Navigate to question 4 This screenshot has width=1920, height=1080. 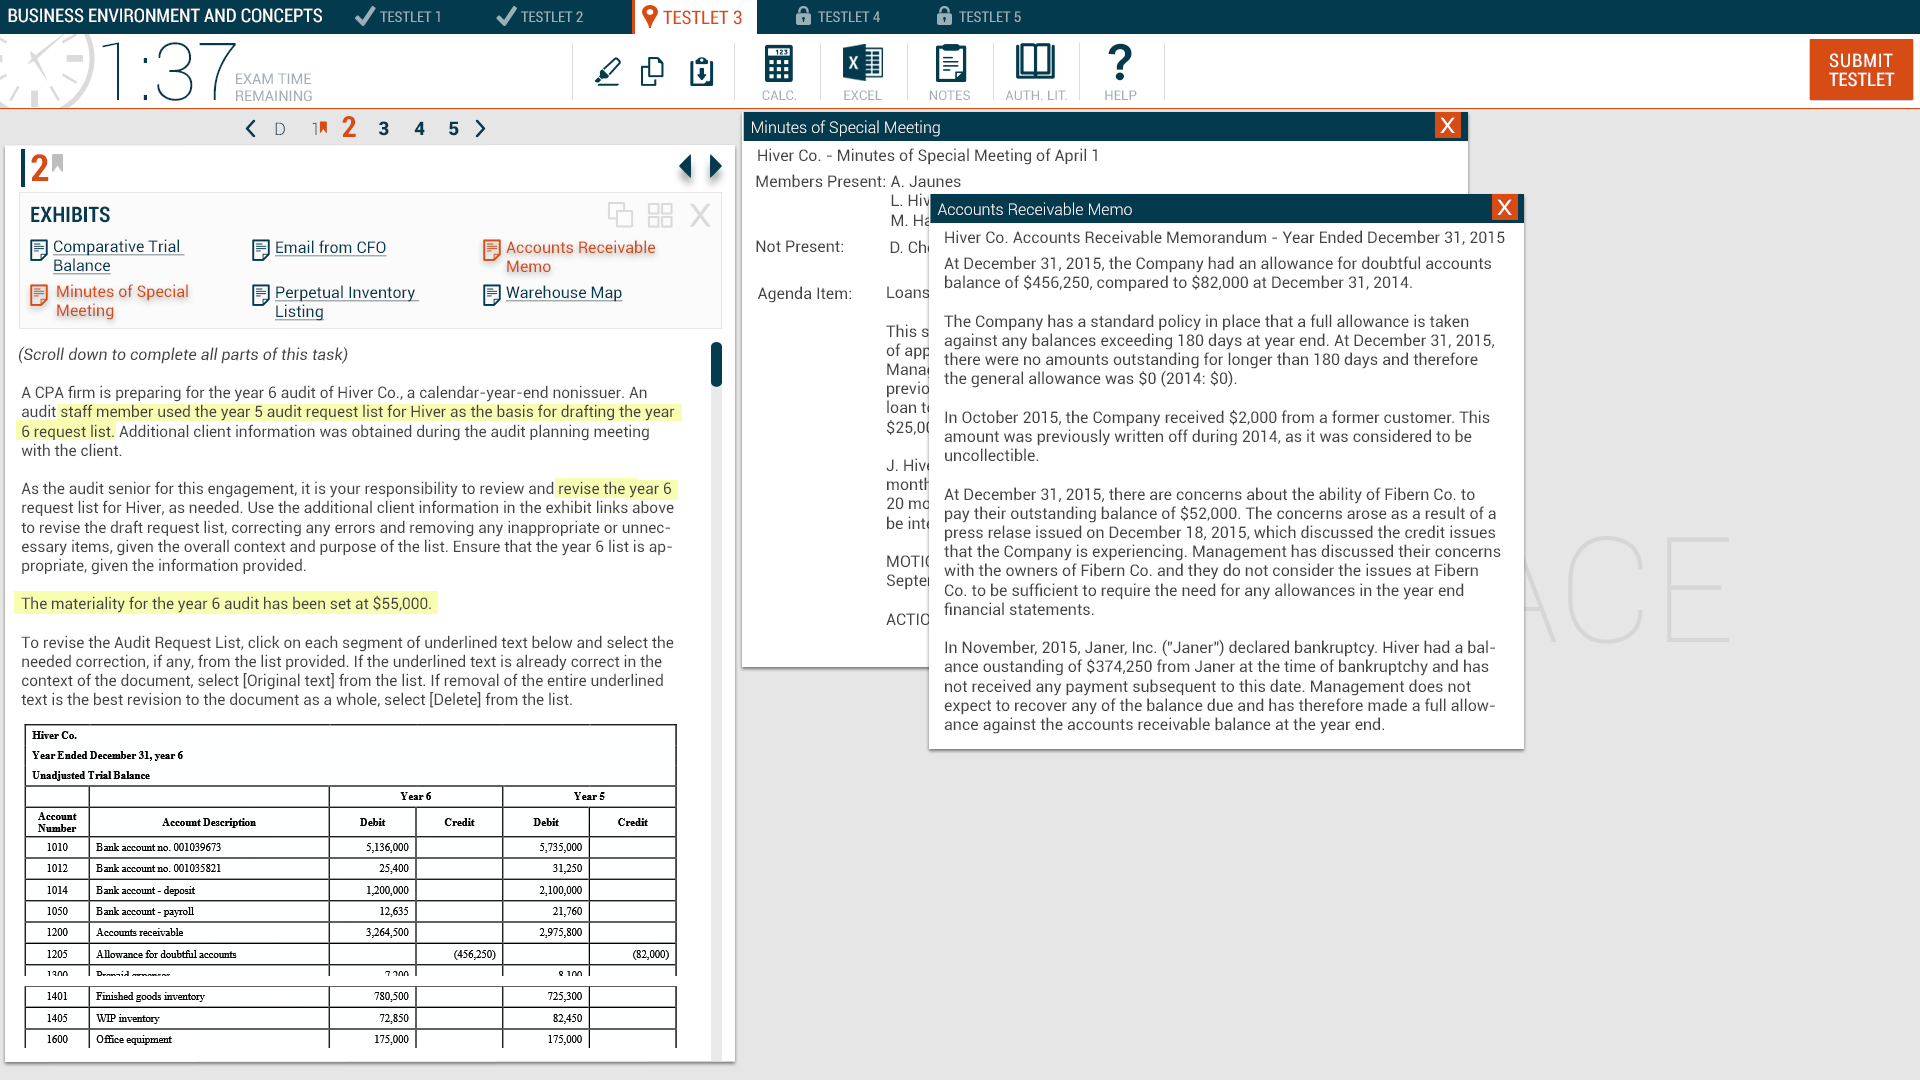click(420, 128)
